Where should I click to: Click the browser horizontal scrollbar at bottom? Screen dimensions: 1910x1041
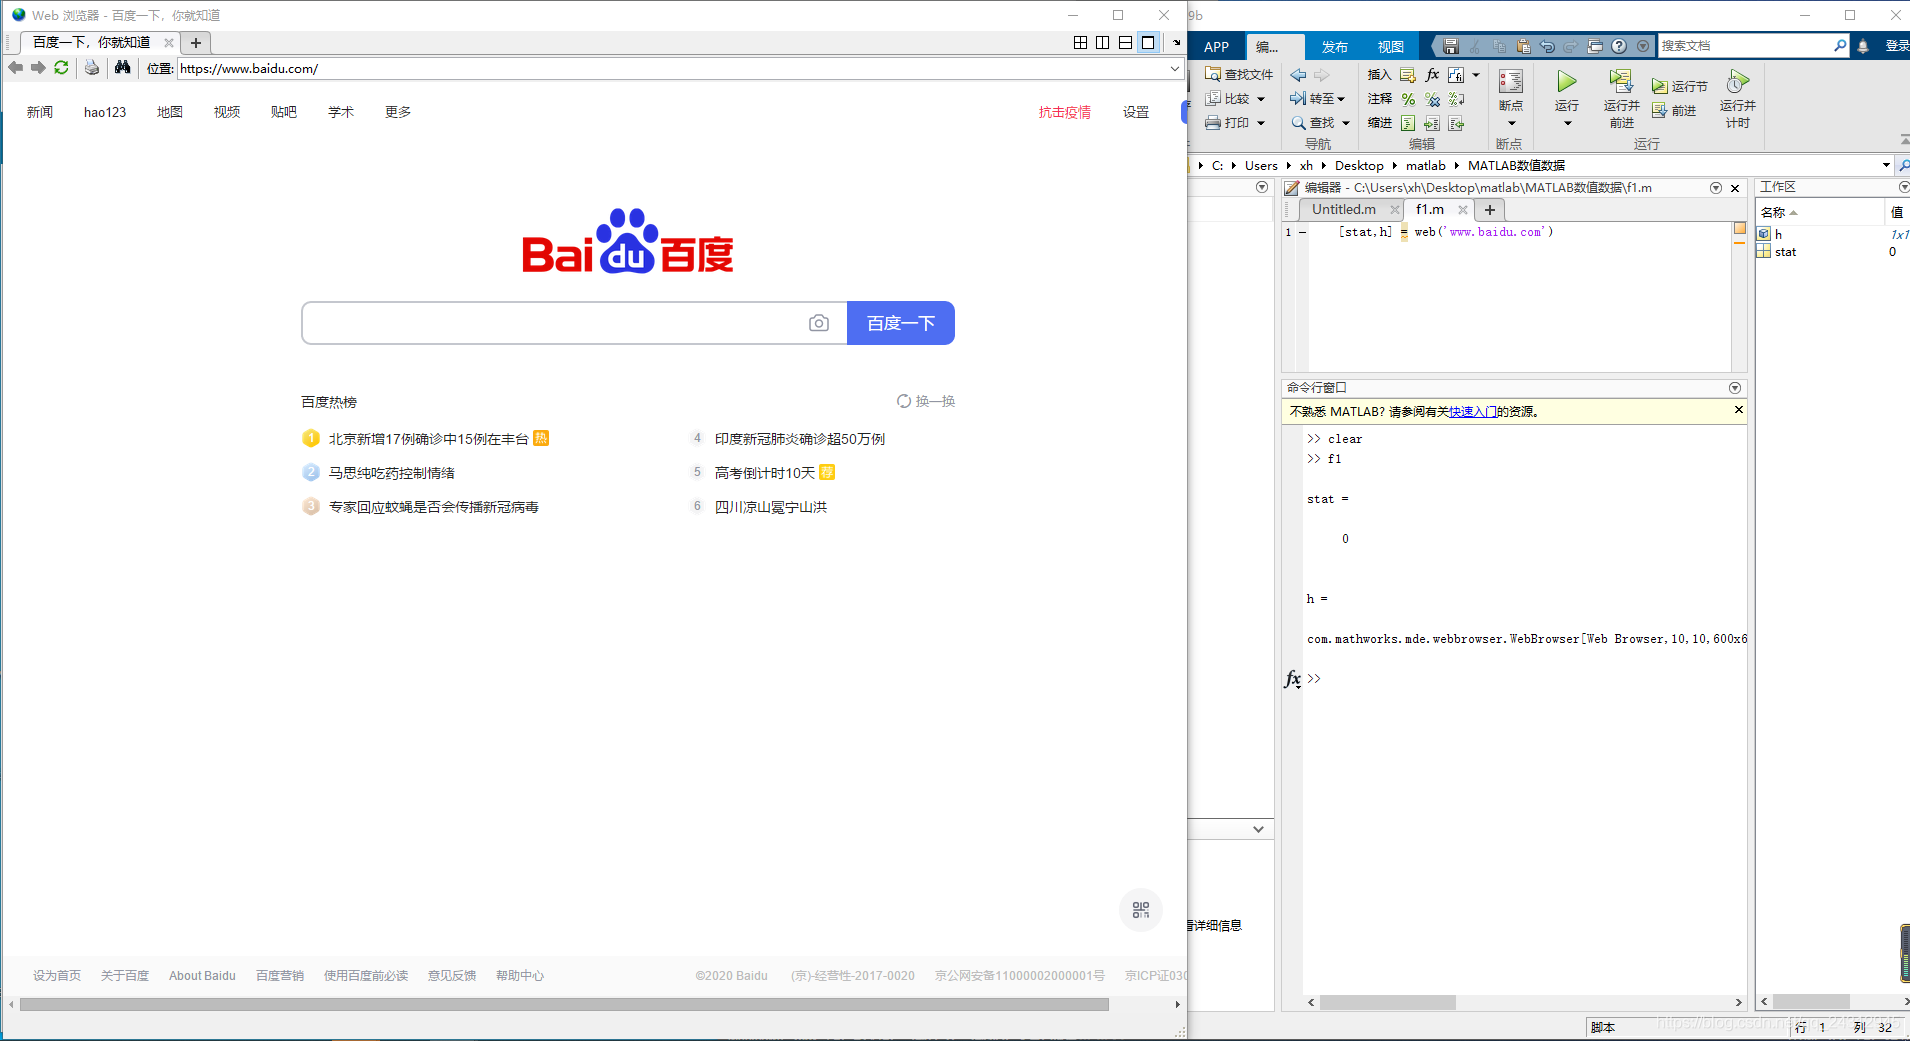[x=560, y=1004]
